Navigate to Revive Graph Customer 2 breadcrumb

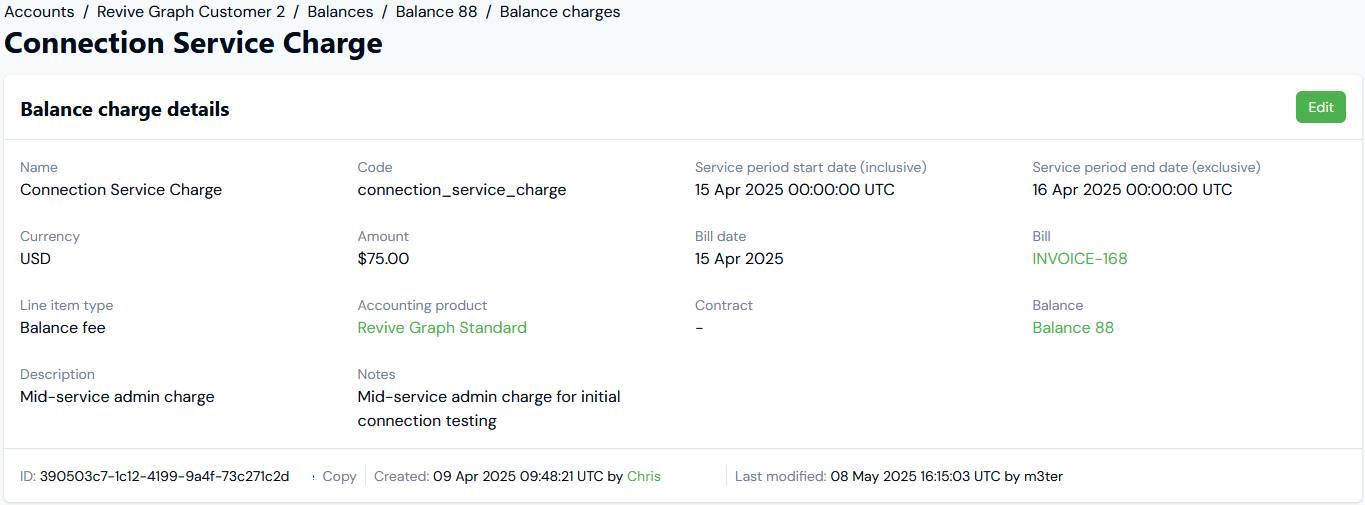pyautogui.click(x=191, y=12)
